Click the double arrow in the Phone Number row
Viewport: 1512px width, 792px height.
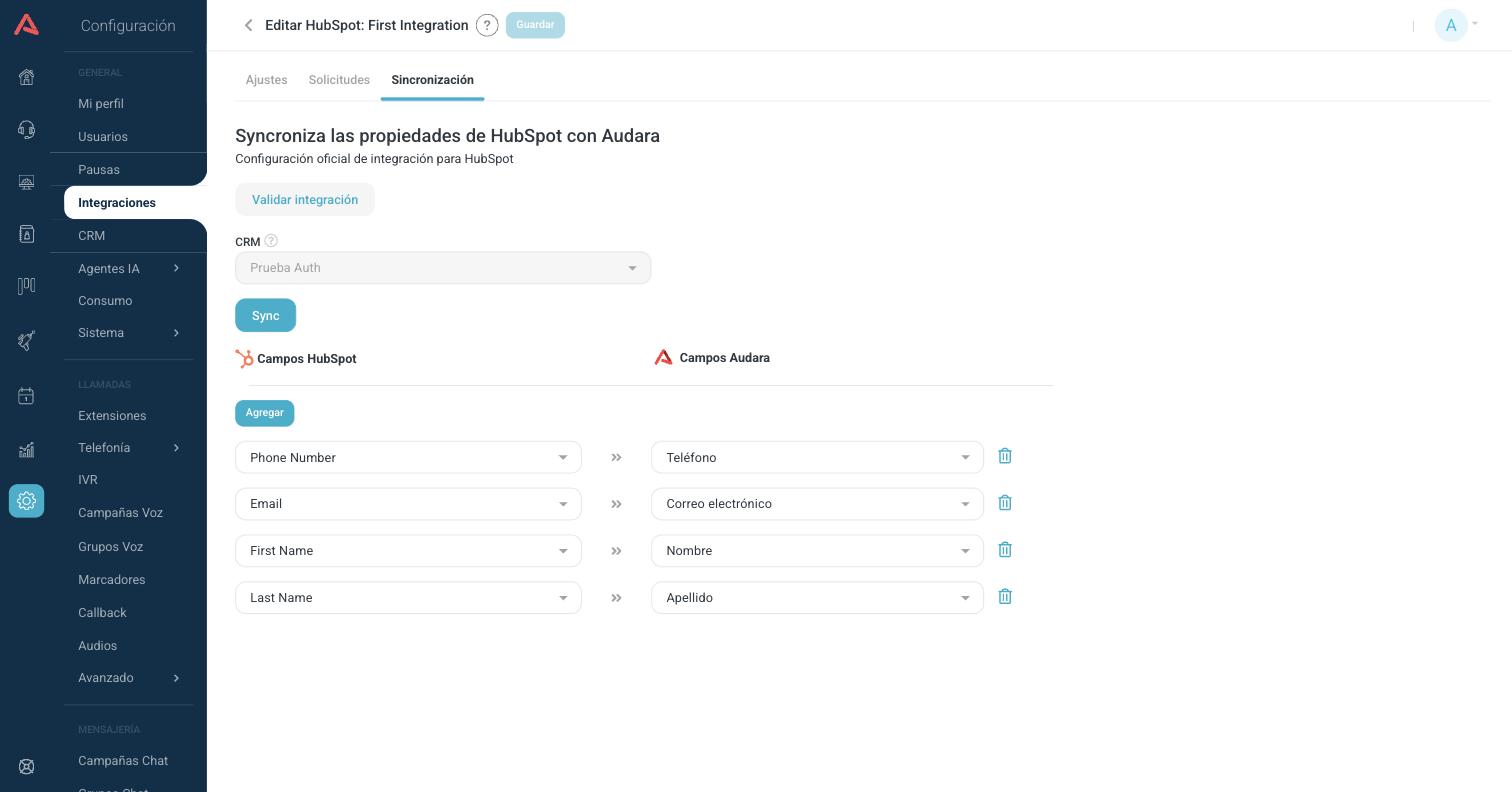pos(616,457)
